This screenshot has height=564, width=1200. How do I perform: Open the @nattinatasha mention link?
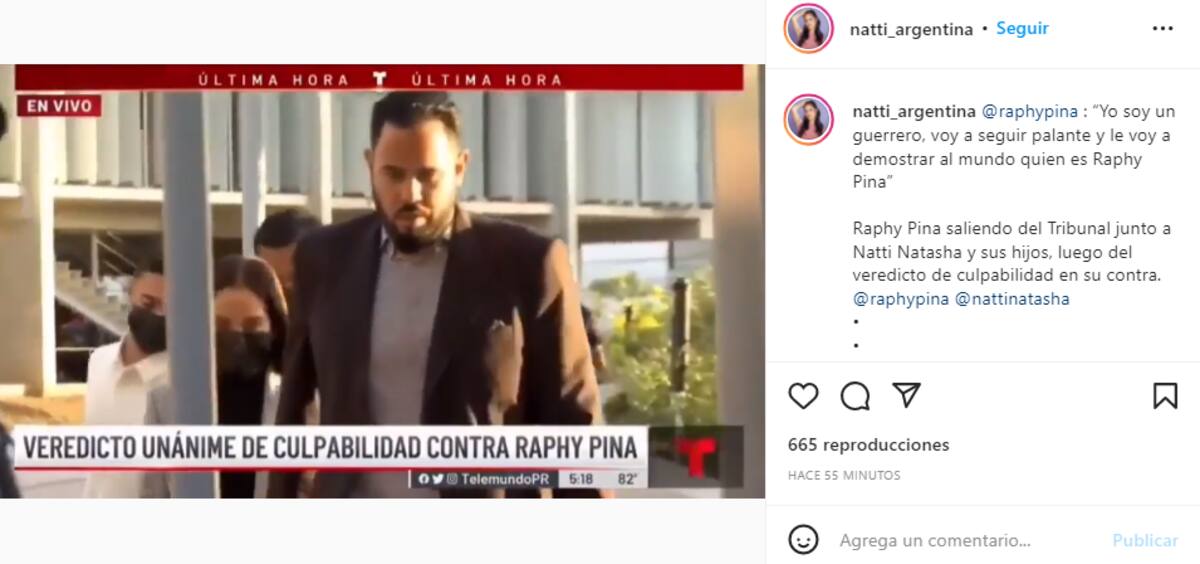tap(1012, 299)
